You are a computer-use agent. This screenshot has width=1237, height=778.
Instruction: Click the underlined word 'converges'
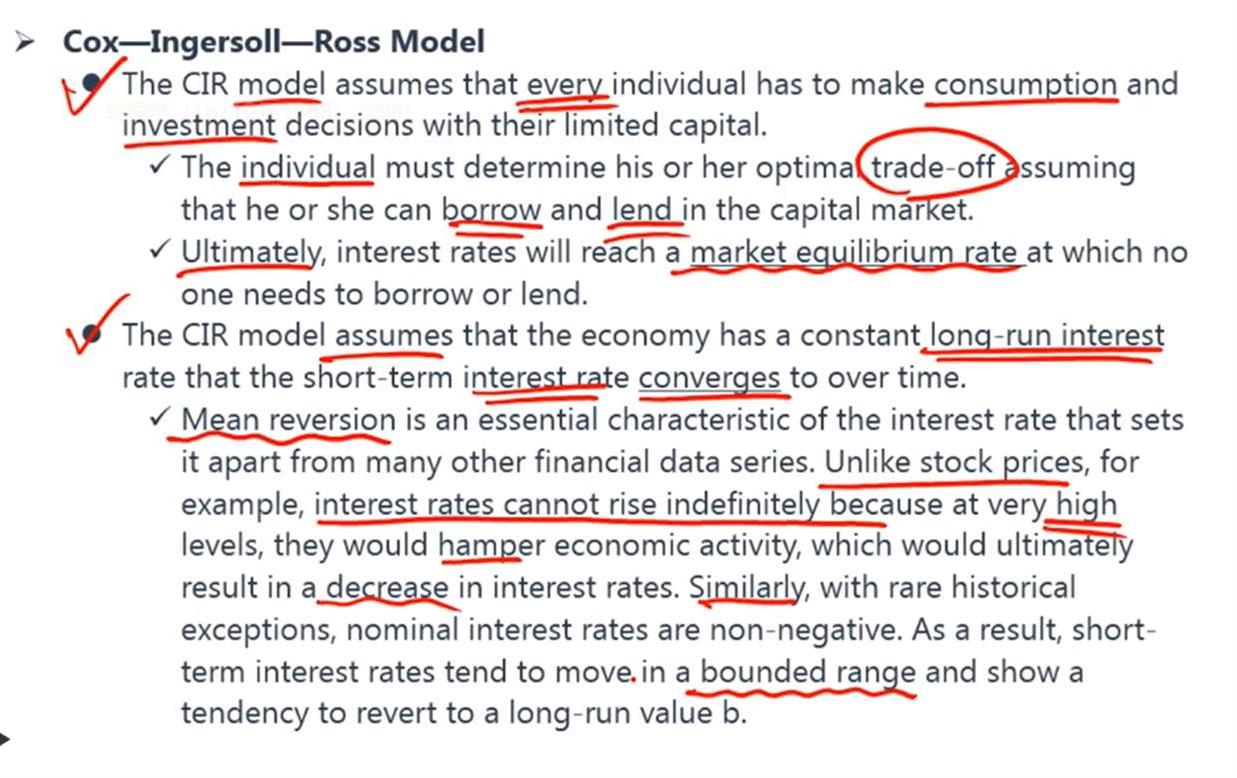tap(710, 378)
